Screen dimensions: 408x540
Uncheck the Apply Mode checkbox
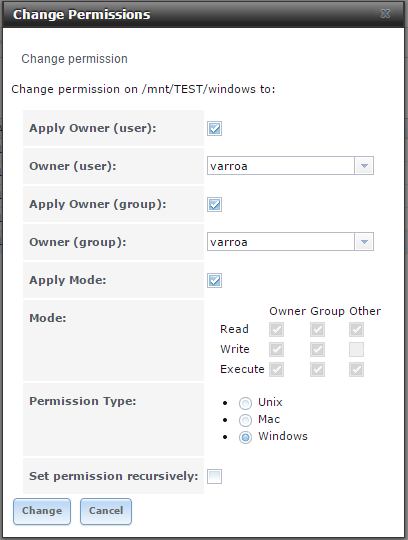[x=214, y=280]
